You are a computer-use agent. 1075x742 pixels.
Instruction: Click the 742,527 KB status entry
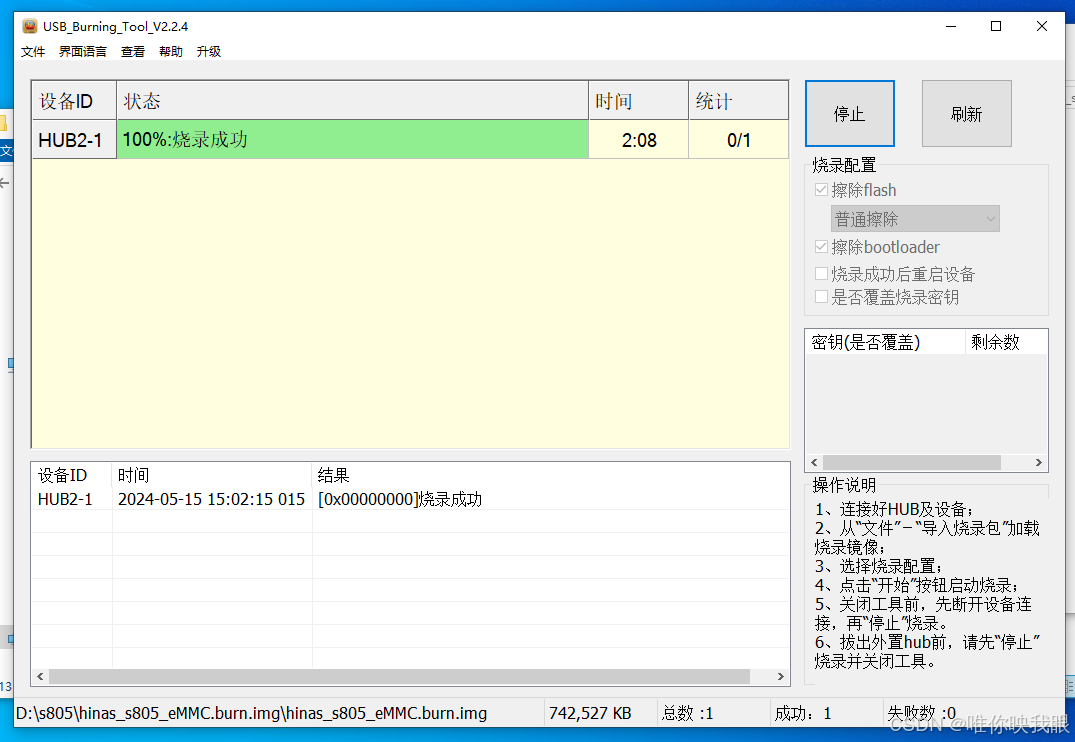pyautogui.click(x=590, y=714)
